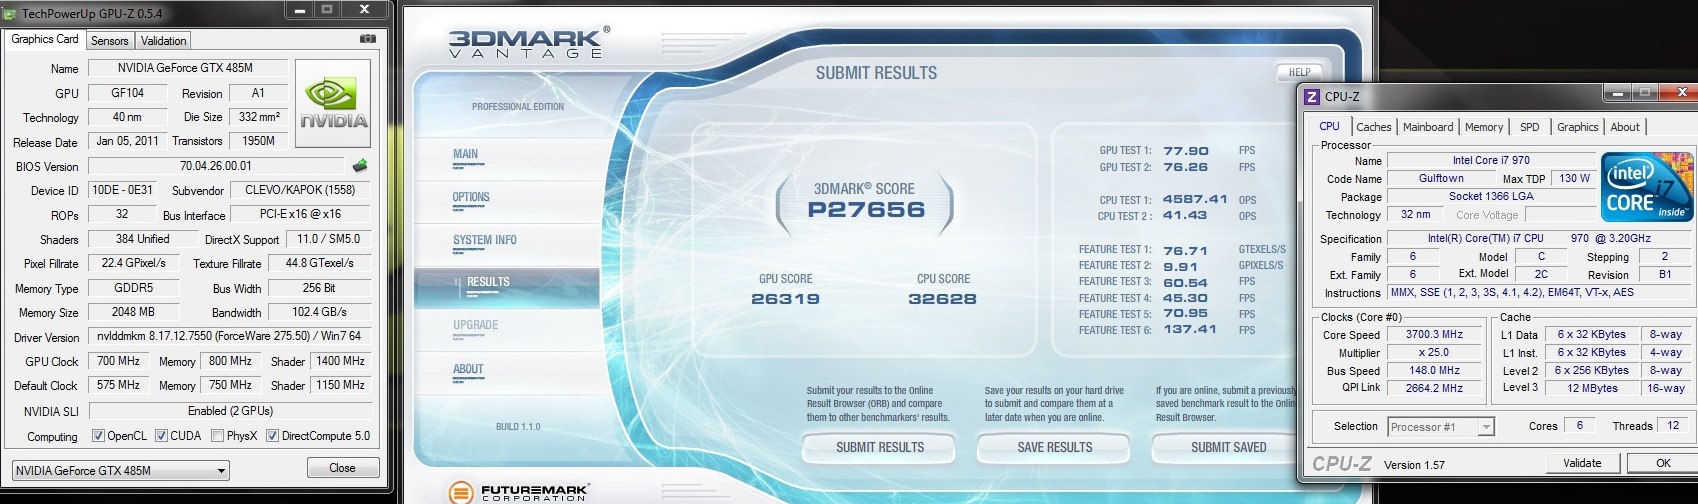Click the Subvendor value CLEVO/KAPOK (1558)
Viewport: 1698px width, 504px height.
tap(299, 190)
